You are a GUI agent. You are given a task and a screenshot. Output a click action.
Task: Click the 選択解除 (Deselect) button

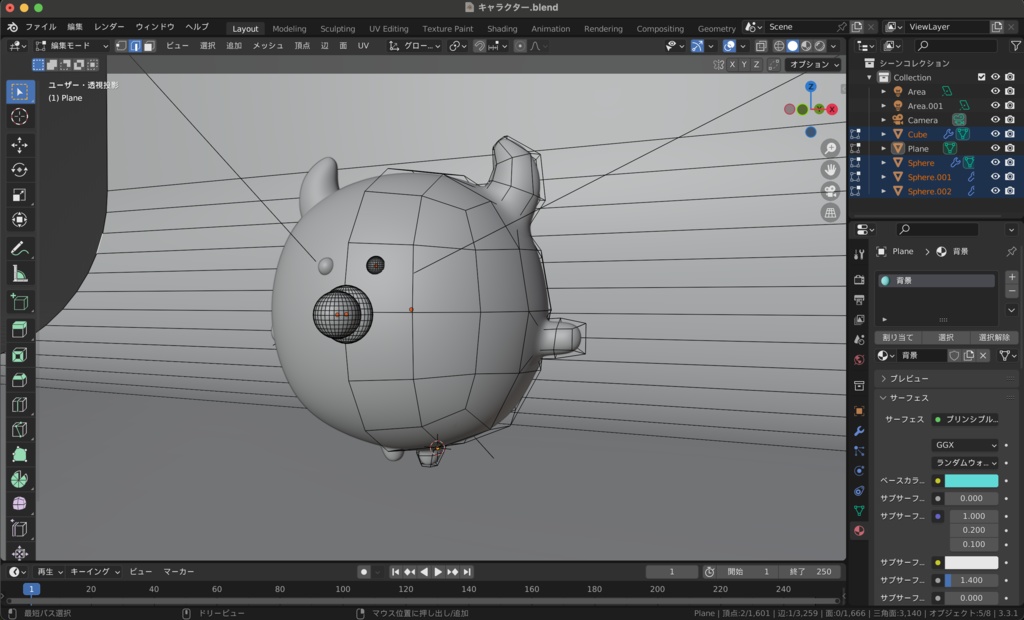point(994,337)
